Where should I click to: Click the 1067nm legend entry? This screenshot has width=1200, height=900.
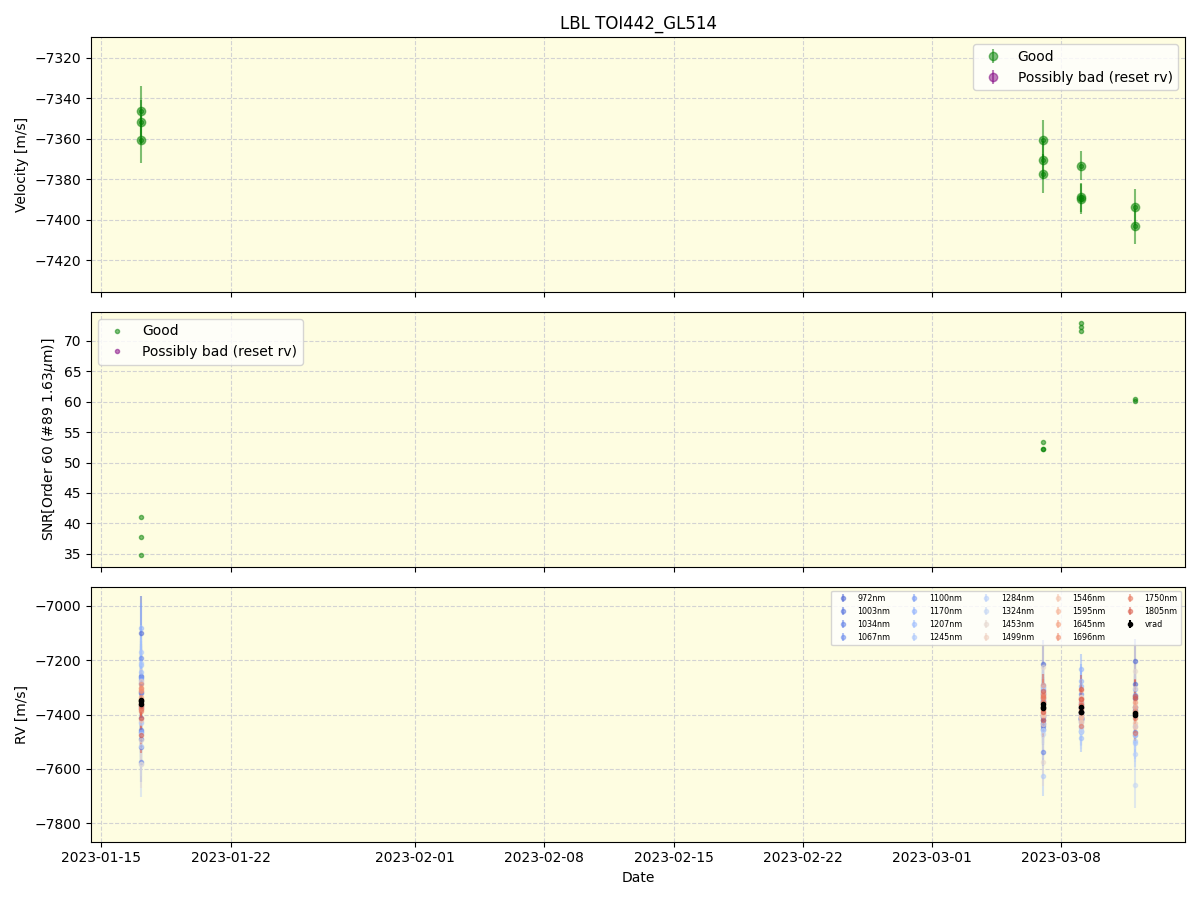pyautogui.click(x=863, y=637)
